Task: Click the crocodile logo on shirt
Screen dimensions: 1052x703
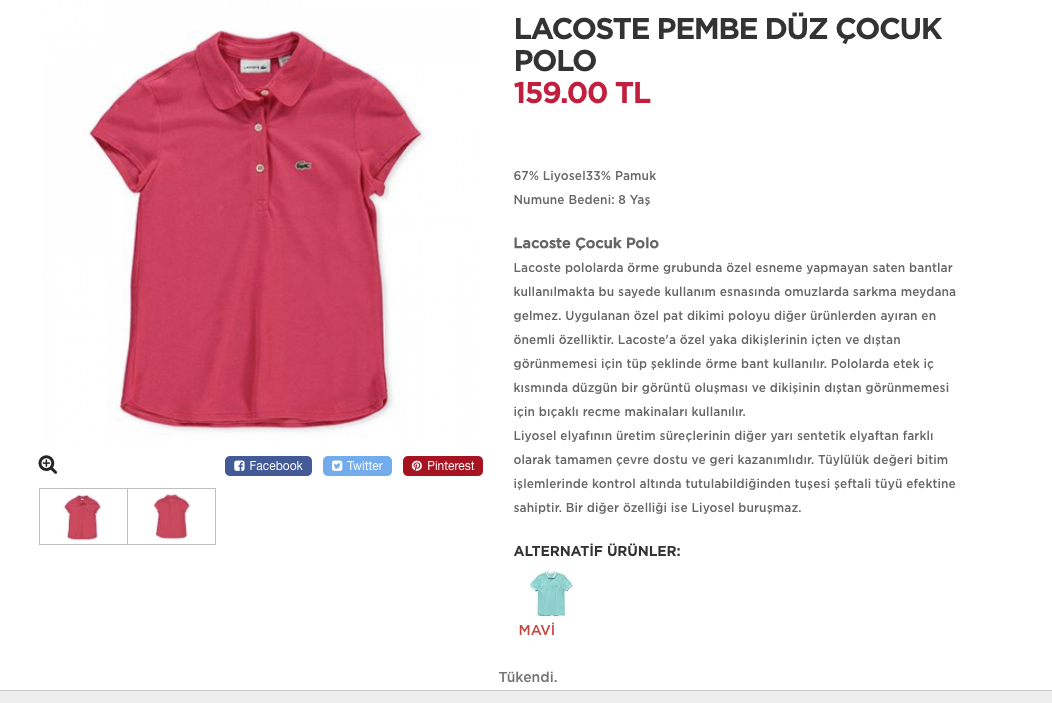Action: click(x=303, y=165)
